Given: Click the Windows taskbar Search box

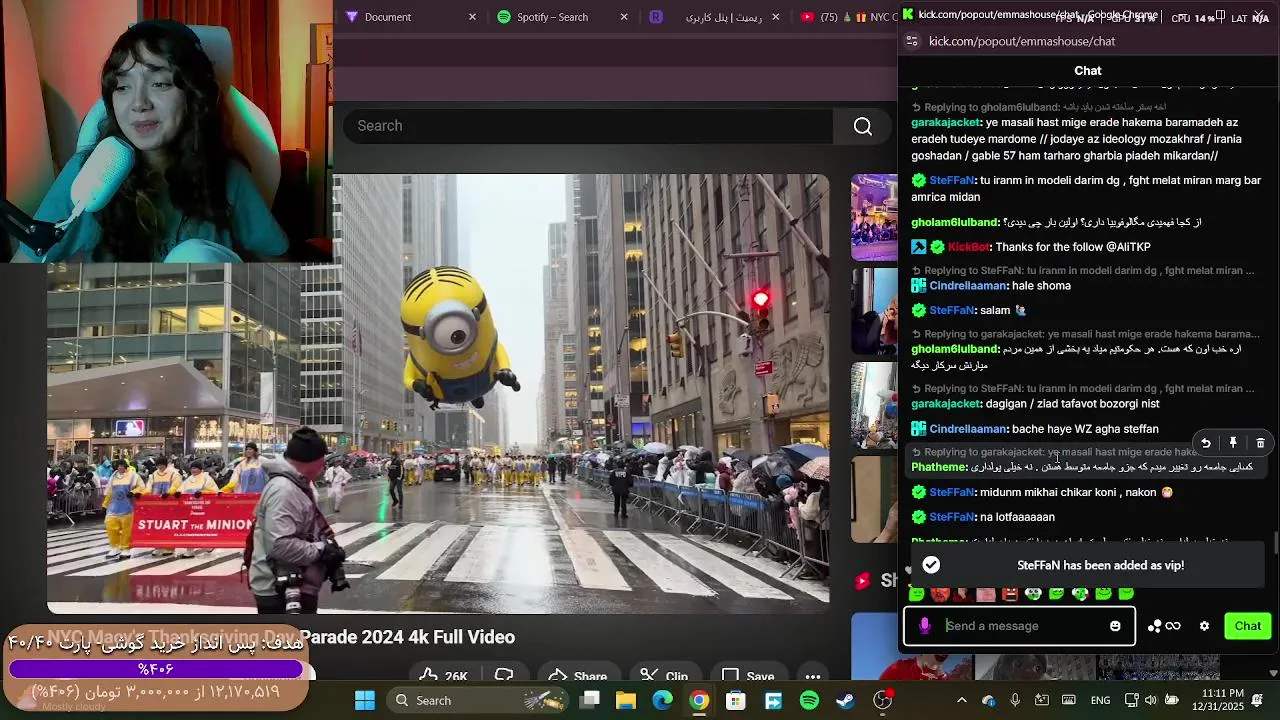Looking at the screenshot, I should pyautogui.click(x=478, y=700).
